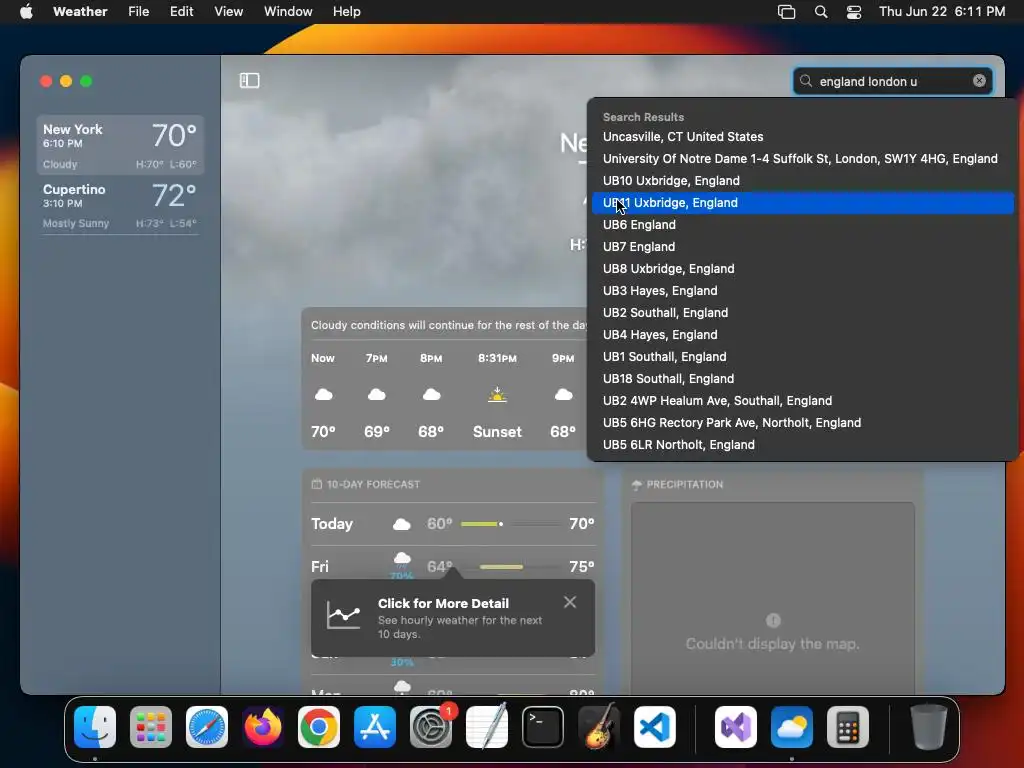Click the Now hourly cloud icon
Viewport: 1024px width, 768px height.
323,394
